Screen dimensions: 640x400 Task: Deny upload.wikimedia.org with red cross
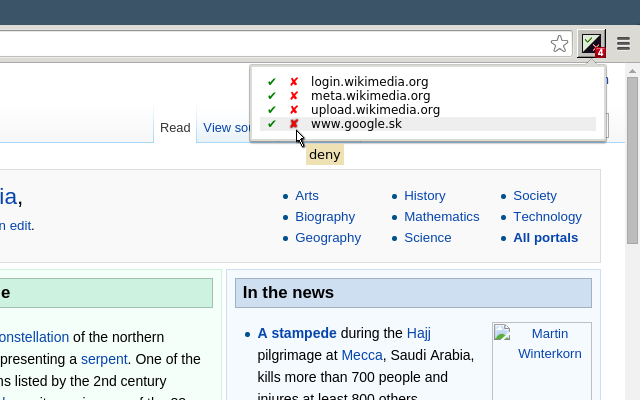[294, 109]
